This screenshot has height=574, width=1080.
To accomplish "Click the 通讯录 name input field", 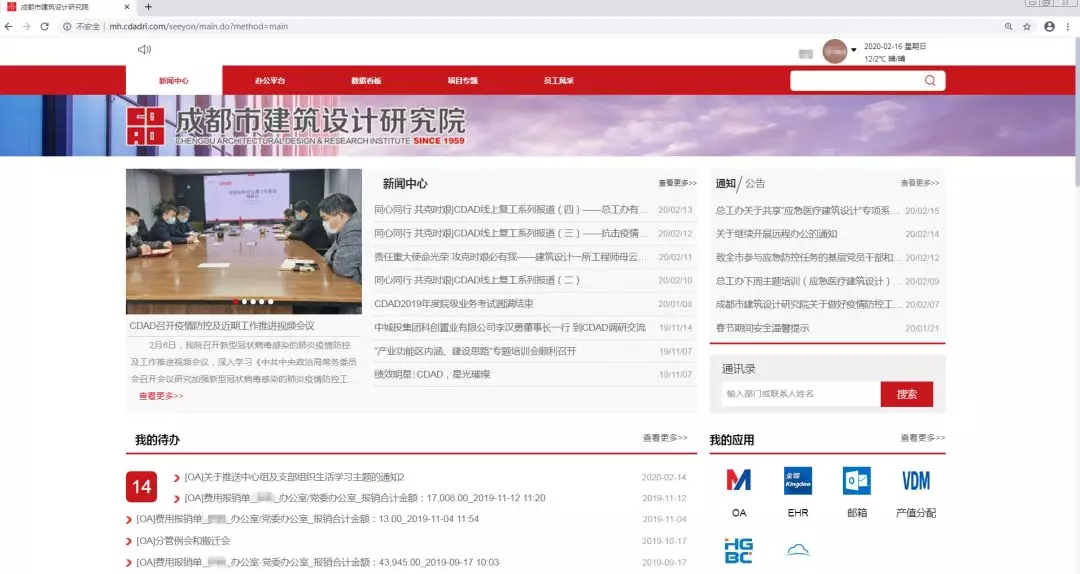I will click(798, 394).
